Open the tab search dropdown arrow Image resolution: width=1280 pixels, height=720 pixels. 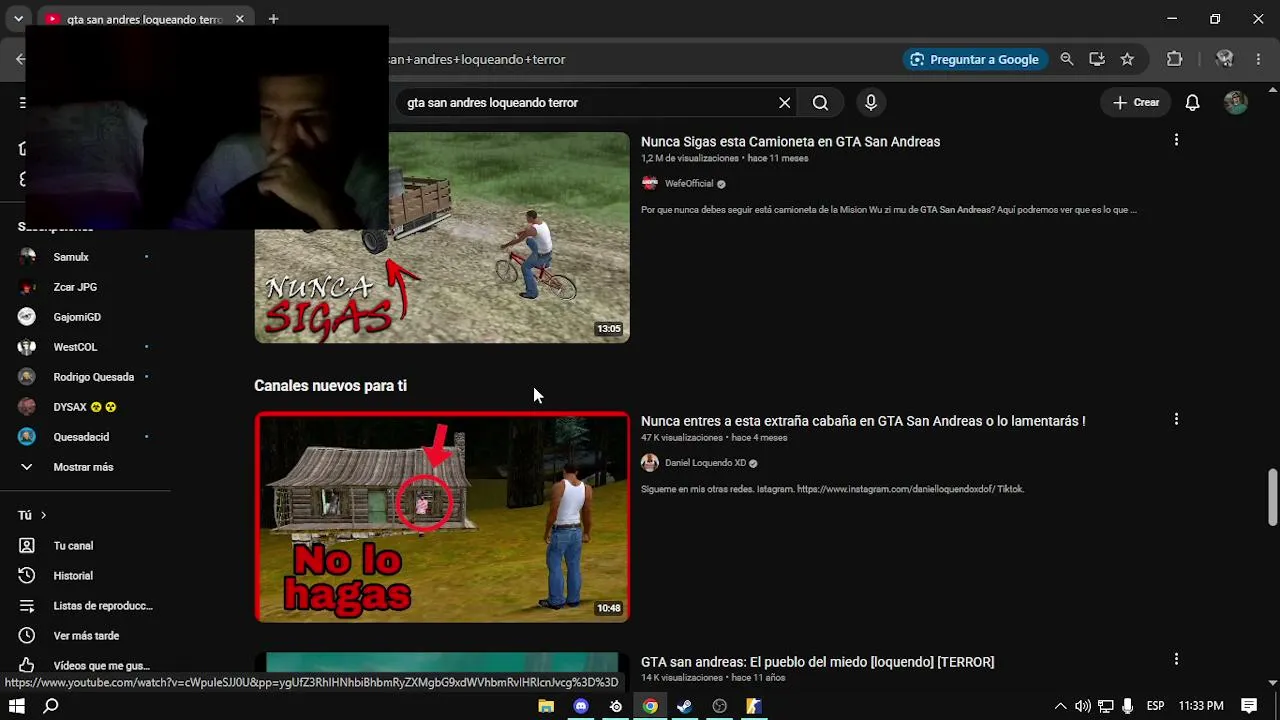point(18,19)
